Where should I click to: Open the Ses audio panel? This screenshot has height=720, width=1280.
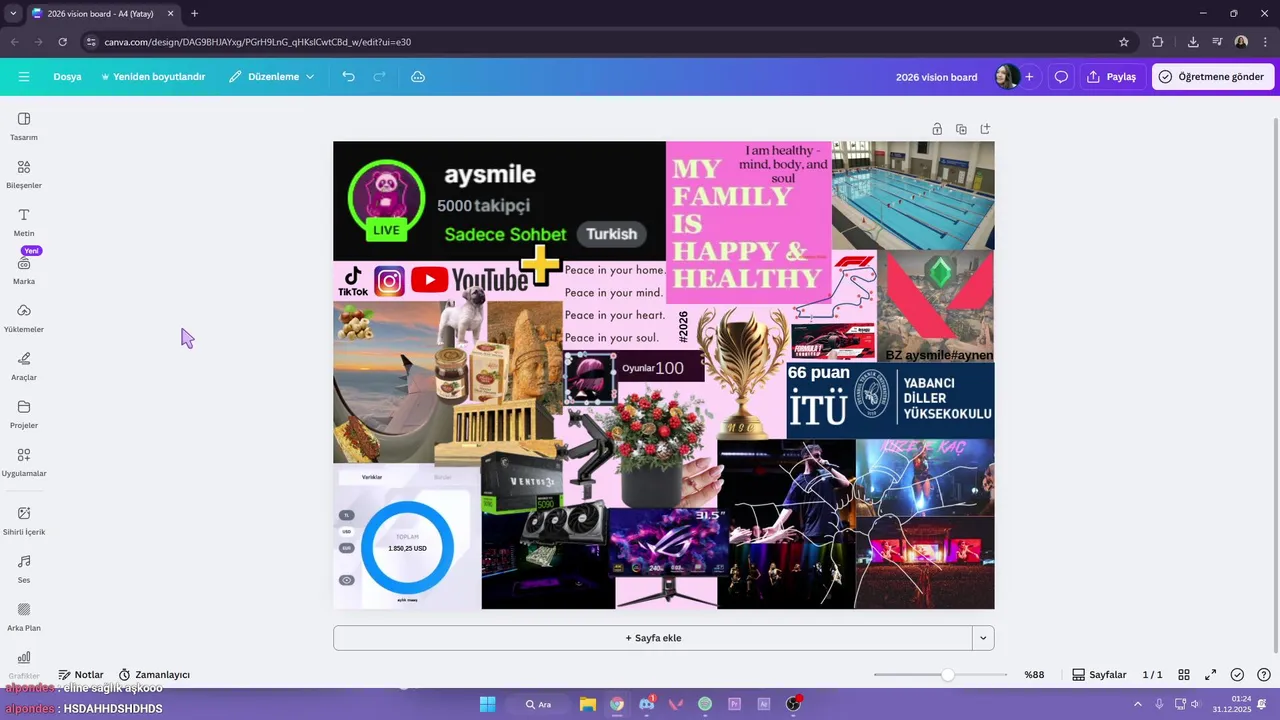[x=24, y=569]
